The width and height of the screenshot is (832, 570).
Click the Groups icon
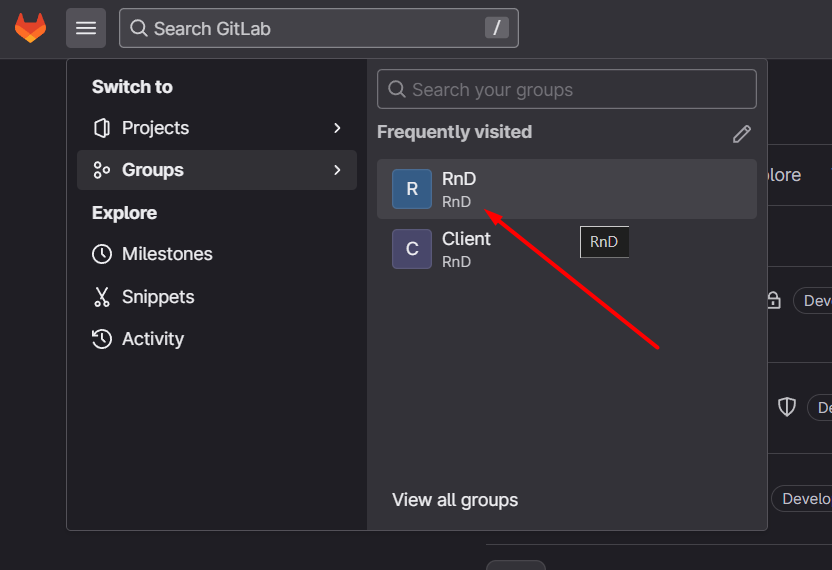coord(102,170)
